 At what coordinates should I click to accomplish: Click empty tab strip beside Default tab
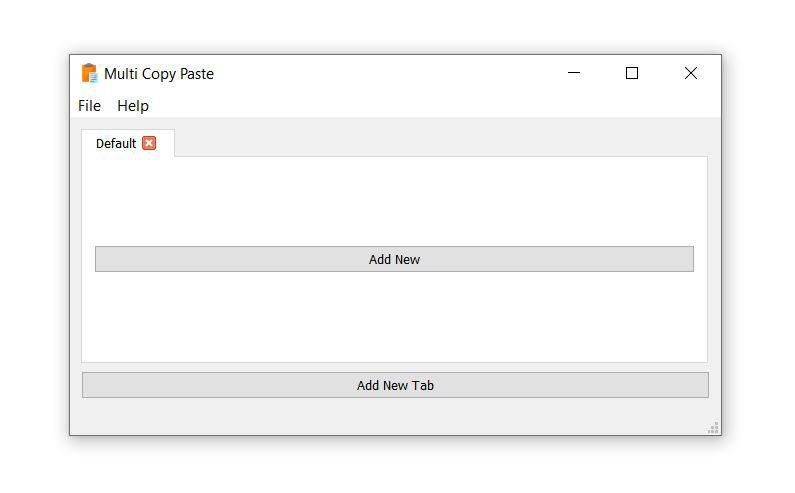441,142
